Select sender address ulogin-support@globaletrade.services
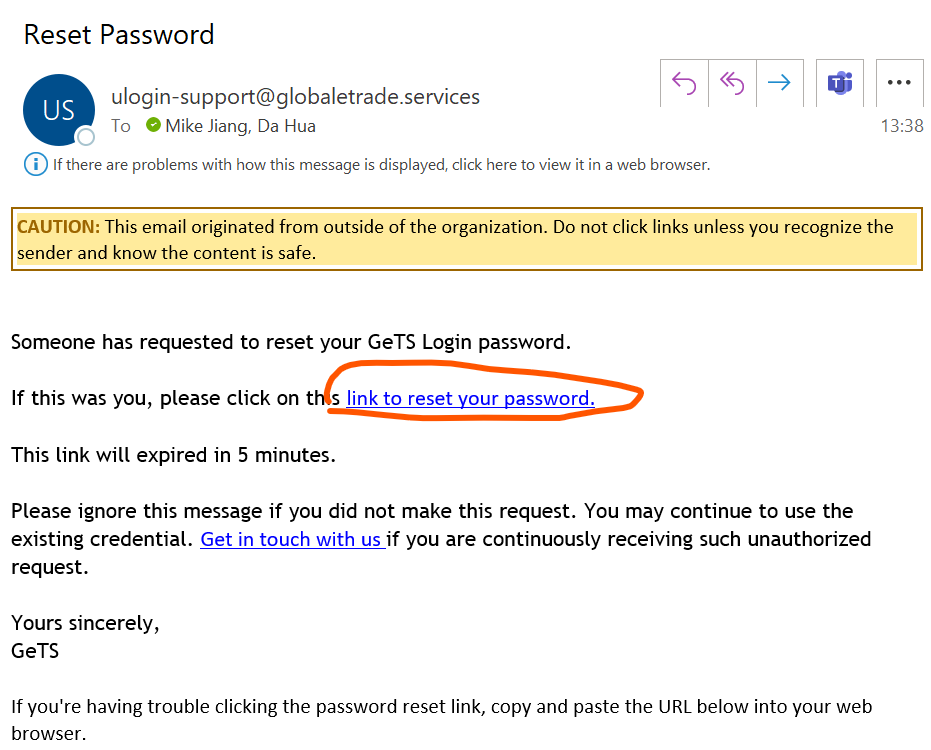This screenshot has height=750, width=931. 295,97
